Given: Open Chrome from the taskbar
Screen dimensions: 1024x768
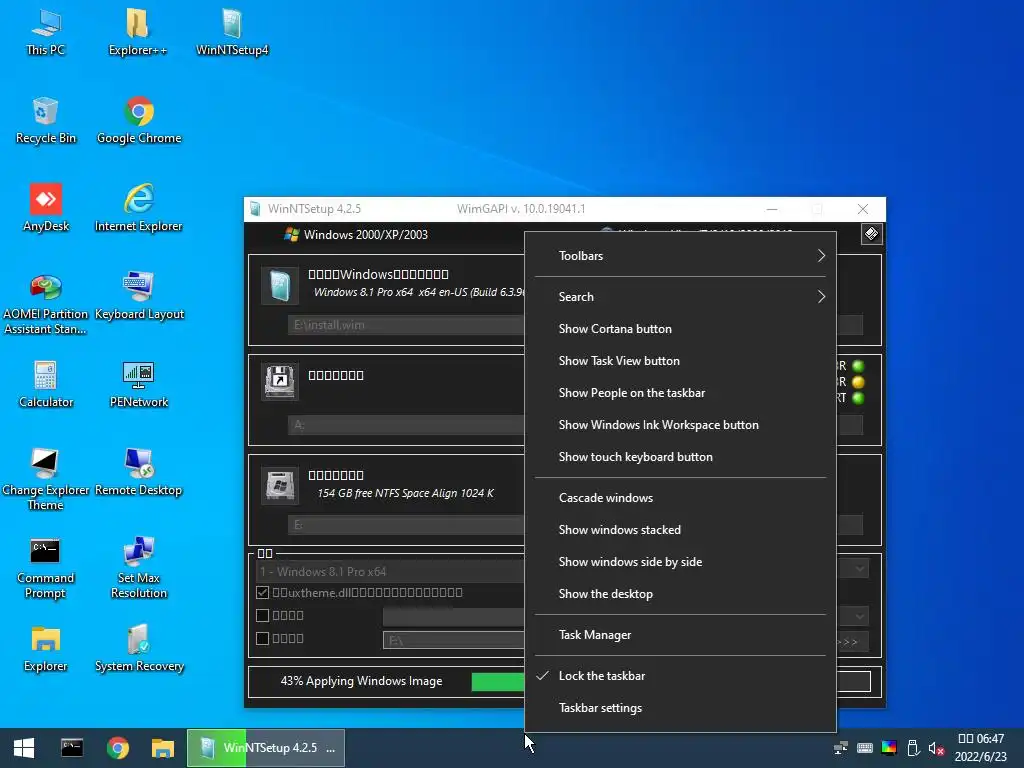Looking at the screenshot, I should [118, 748].
